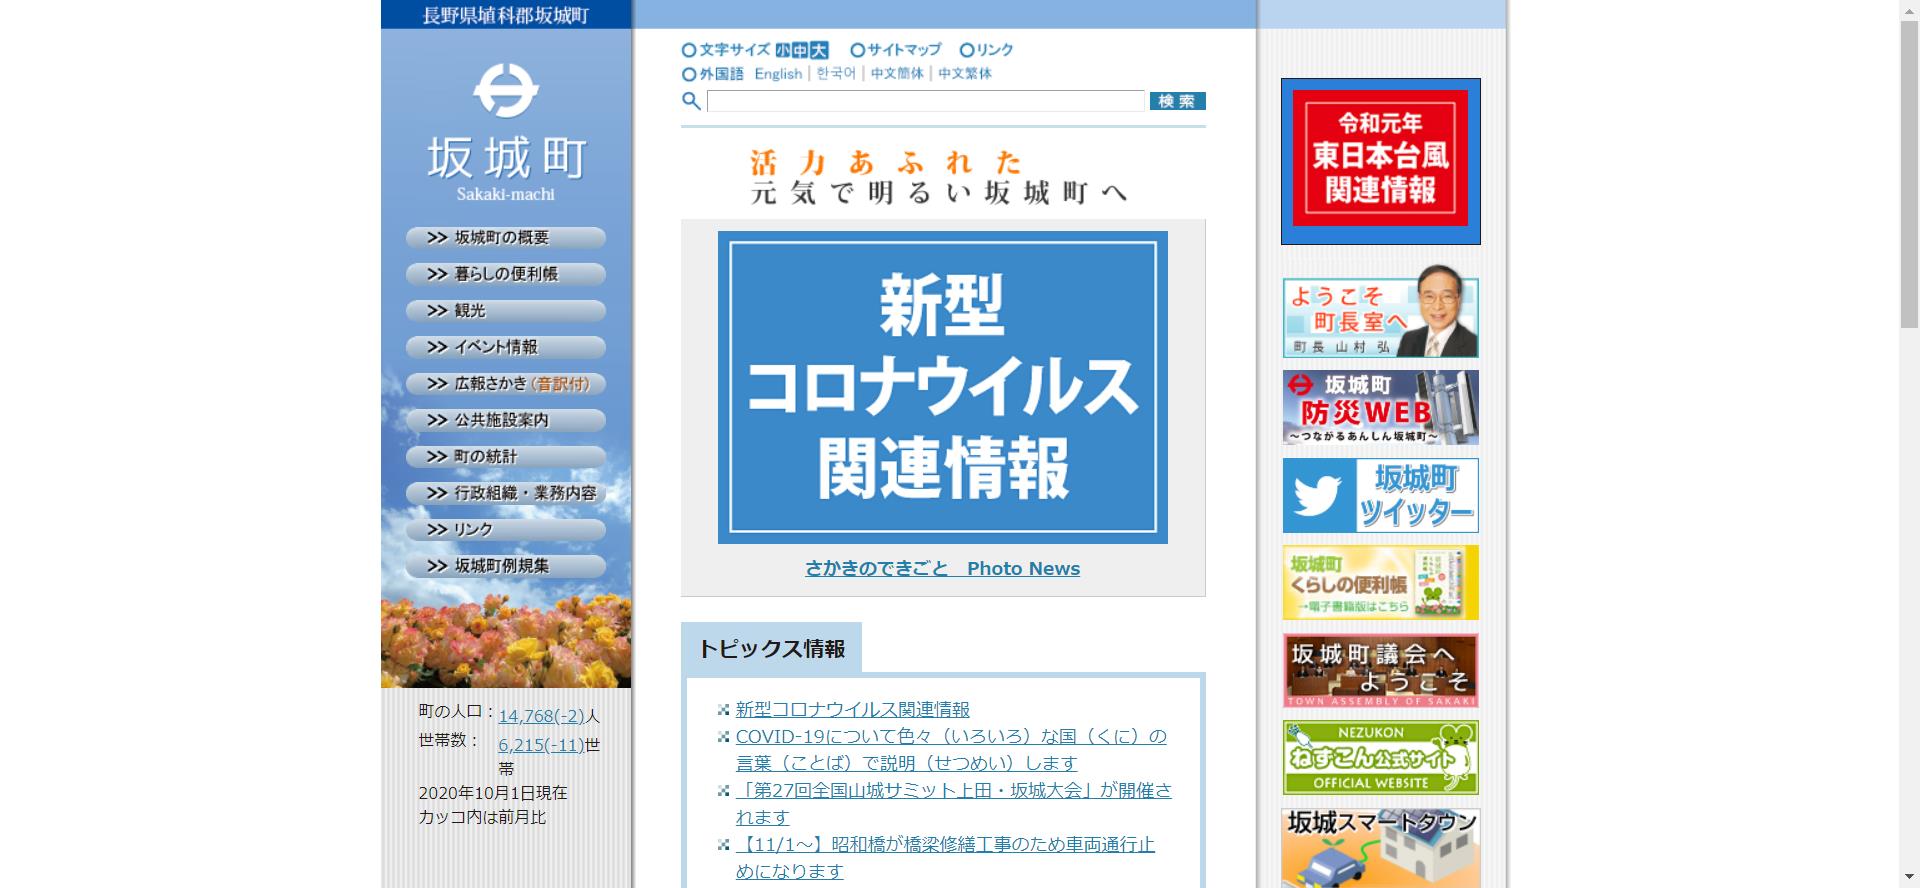
Task: Set text size to small (小)
Action: click(782, 50)
